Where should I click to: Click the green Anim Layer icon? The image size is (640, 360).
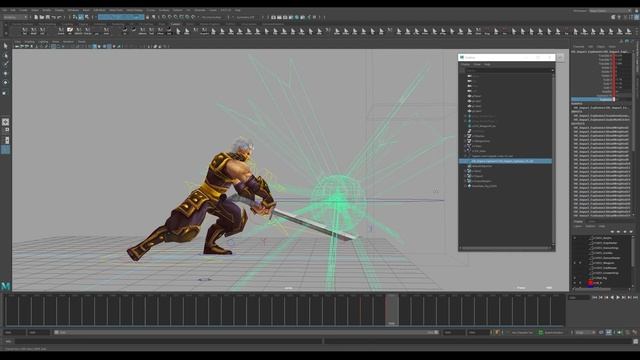541,333
